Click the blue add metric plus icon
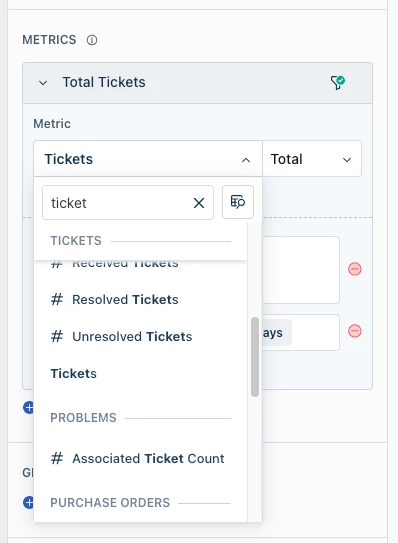Screen dimensions: 398x543 coord(29,407)
